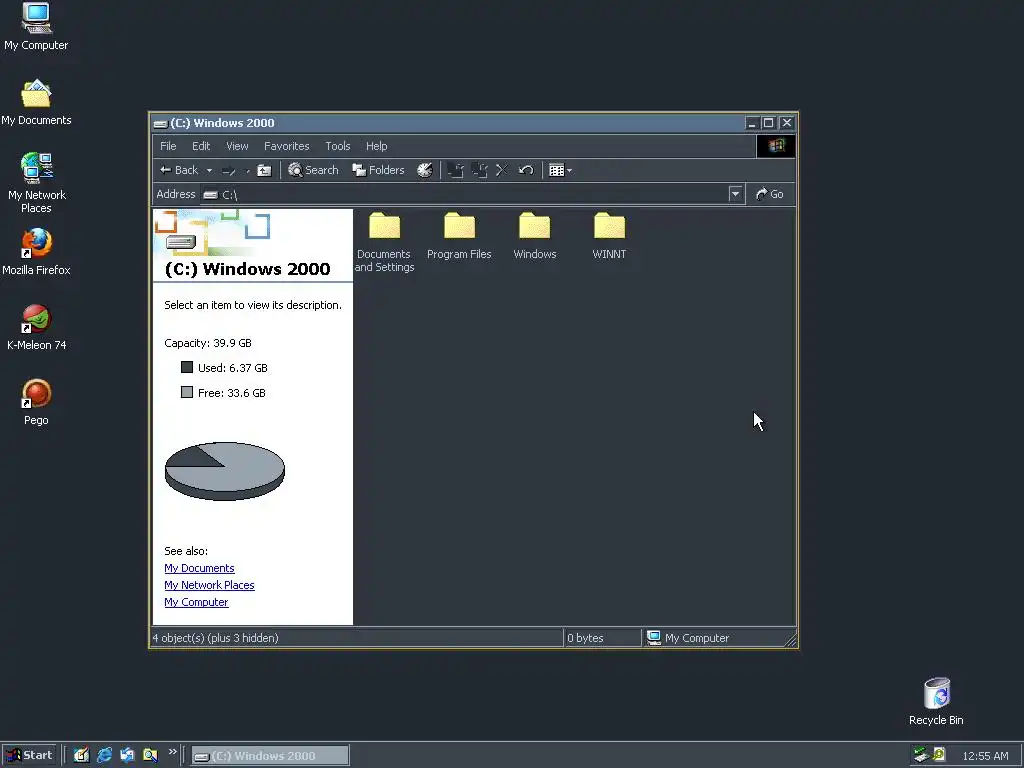Click the 0 bytes status bar entry
1024x768 pixels.
[585, 638]
